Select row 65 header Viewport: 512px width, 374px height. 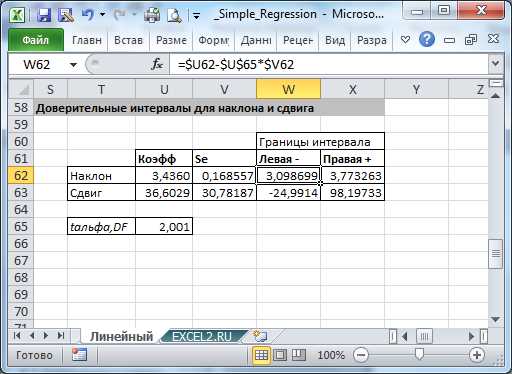pyautogui.click(x=21, y=227)
